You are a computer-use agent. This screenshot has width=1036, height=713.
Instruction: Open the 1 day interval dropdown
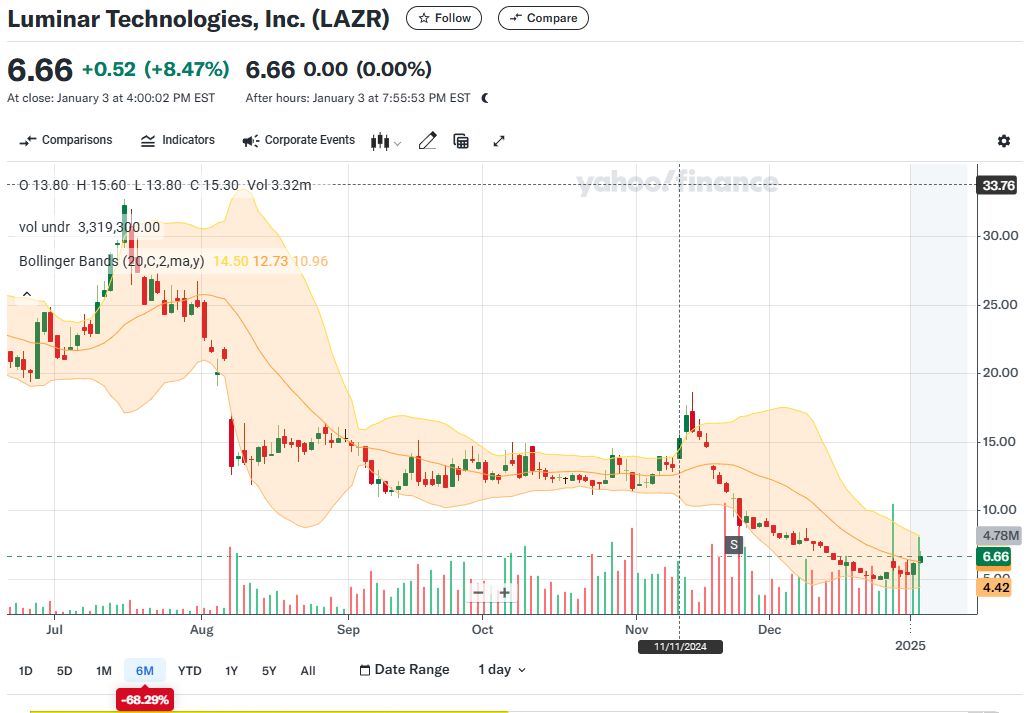pos(502,670)
